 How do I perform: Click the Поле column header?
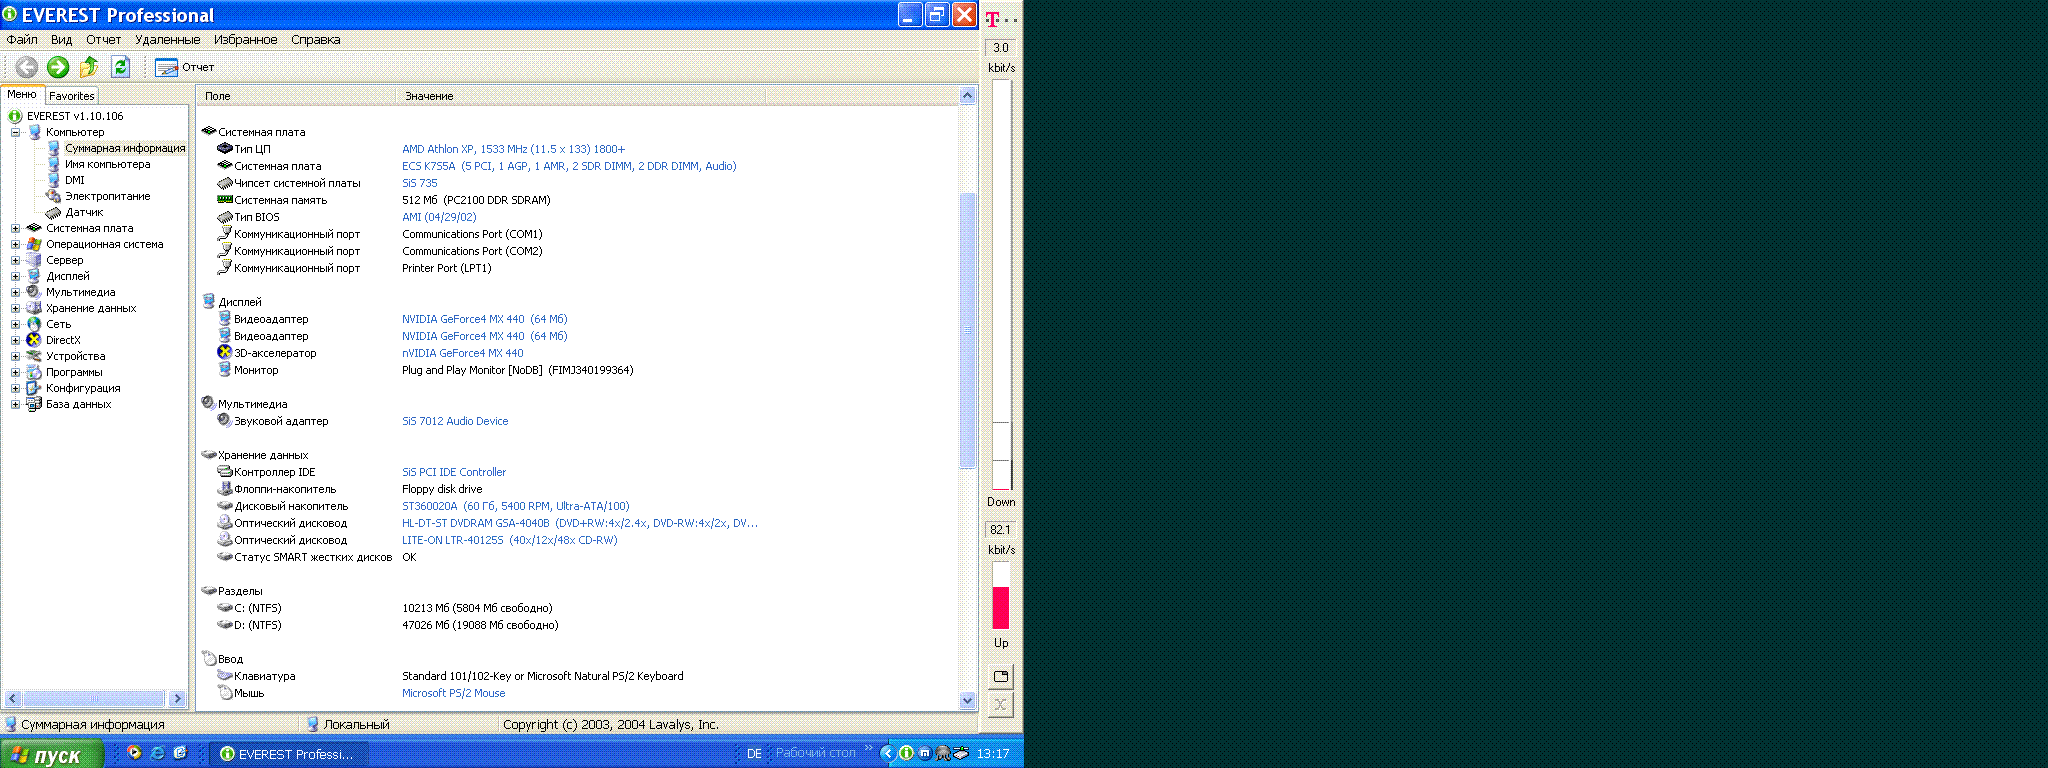click(x=297, y=96)
